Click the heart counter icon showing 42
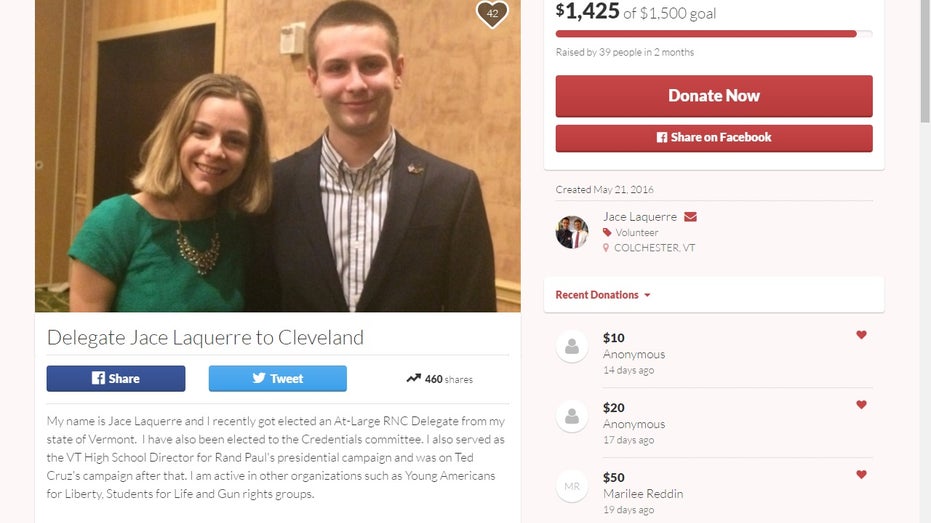 [x=492, y=14]
